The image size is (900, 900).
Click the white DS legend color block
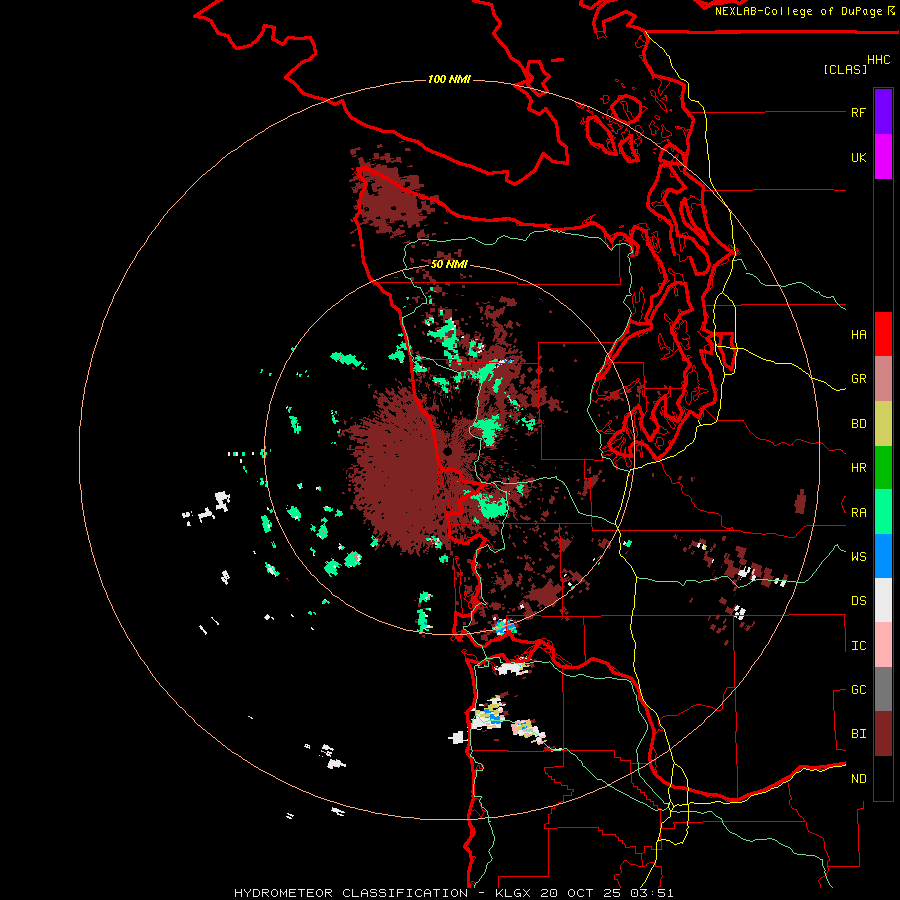pos(883,600)
